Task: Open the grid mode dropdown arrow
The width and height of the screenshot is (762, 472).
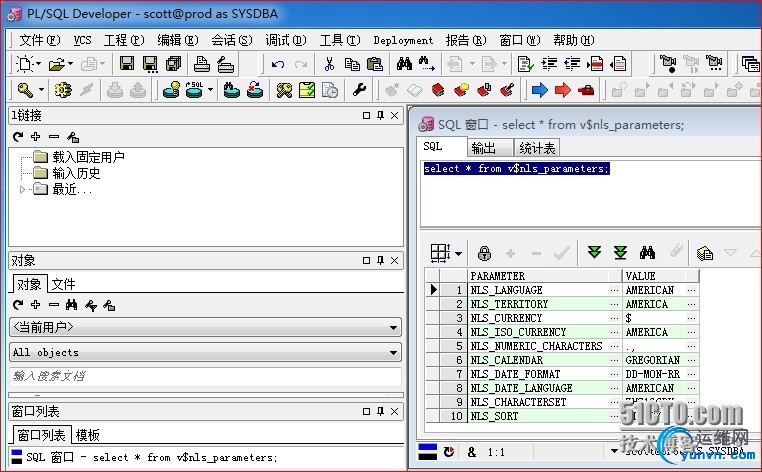Action: click(x=458, y=254)
